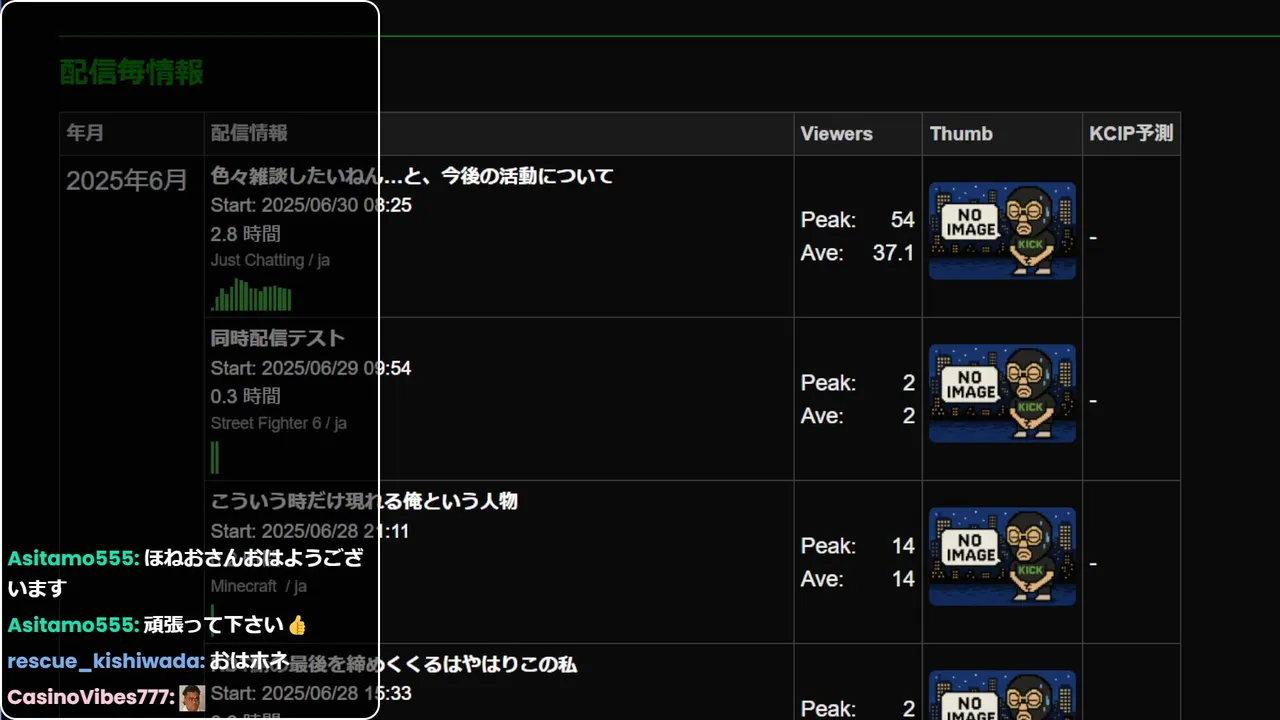
Task: Click Start: 2025/06/30 08:25 text
Action: pyautogui.click(x=311, y=205)
